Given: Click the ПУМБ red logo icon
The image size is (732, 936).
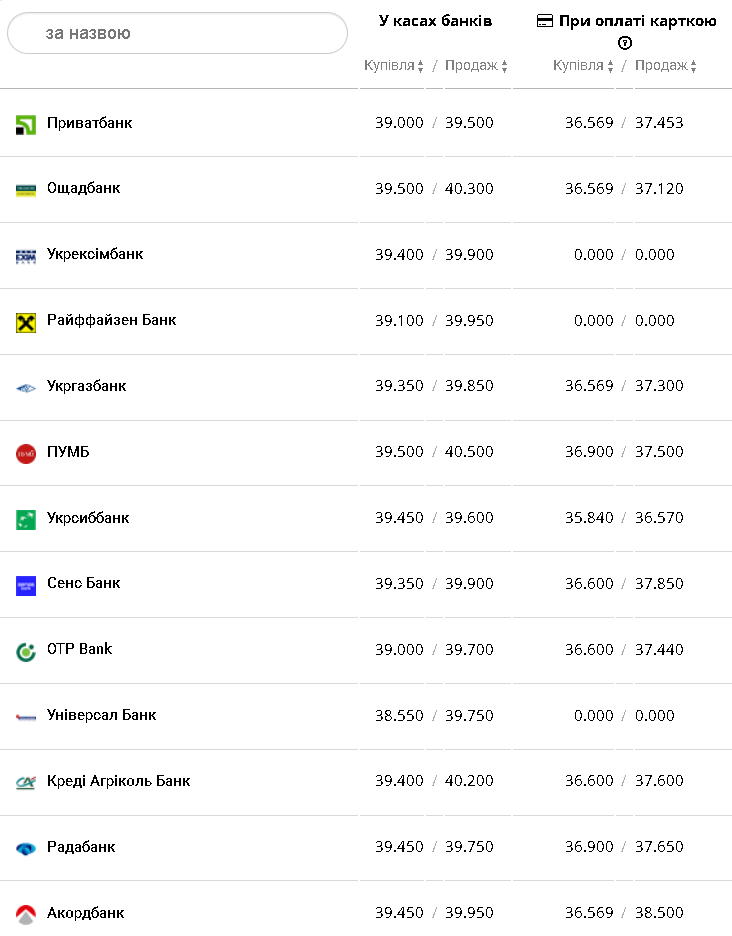Looking at the screenshot, I should tap(26, 454).
